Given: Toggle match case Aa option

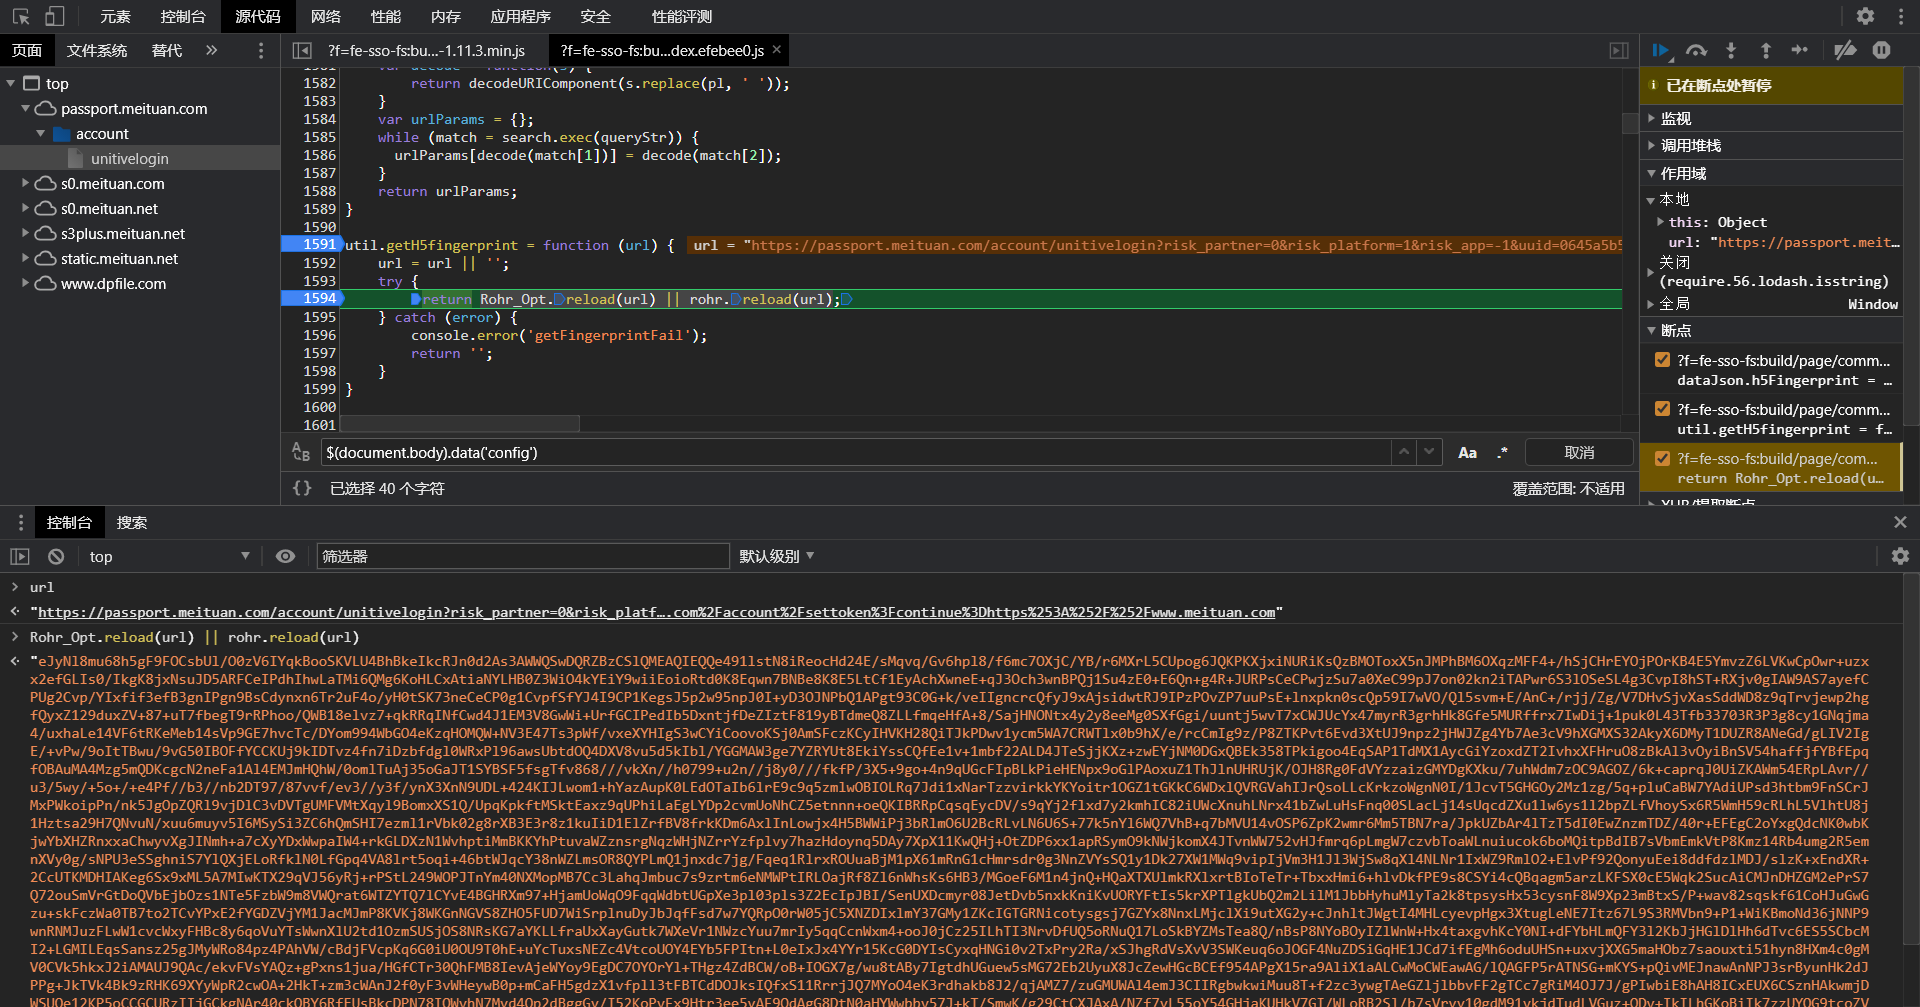Looking at the screenshot, I should click(1467, 453).
